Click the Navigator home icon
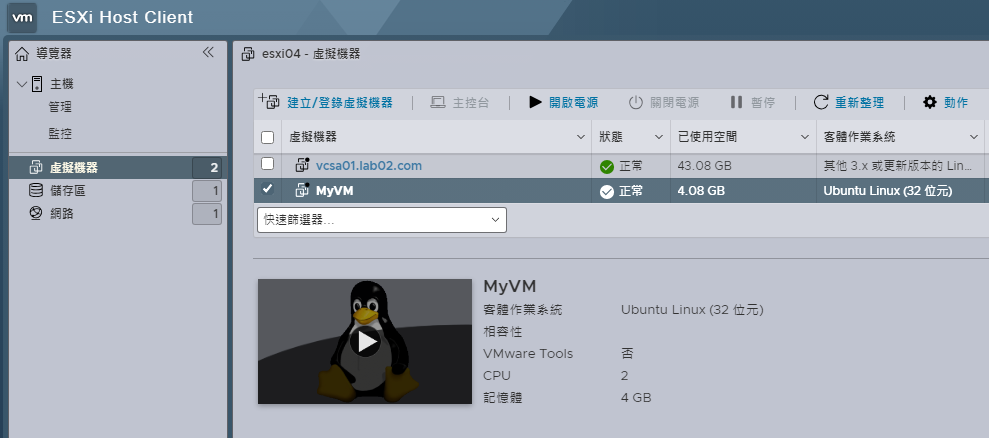This screenshot has height=438, width=989. pyautogui.click(x=21, y=54)
